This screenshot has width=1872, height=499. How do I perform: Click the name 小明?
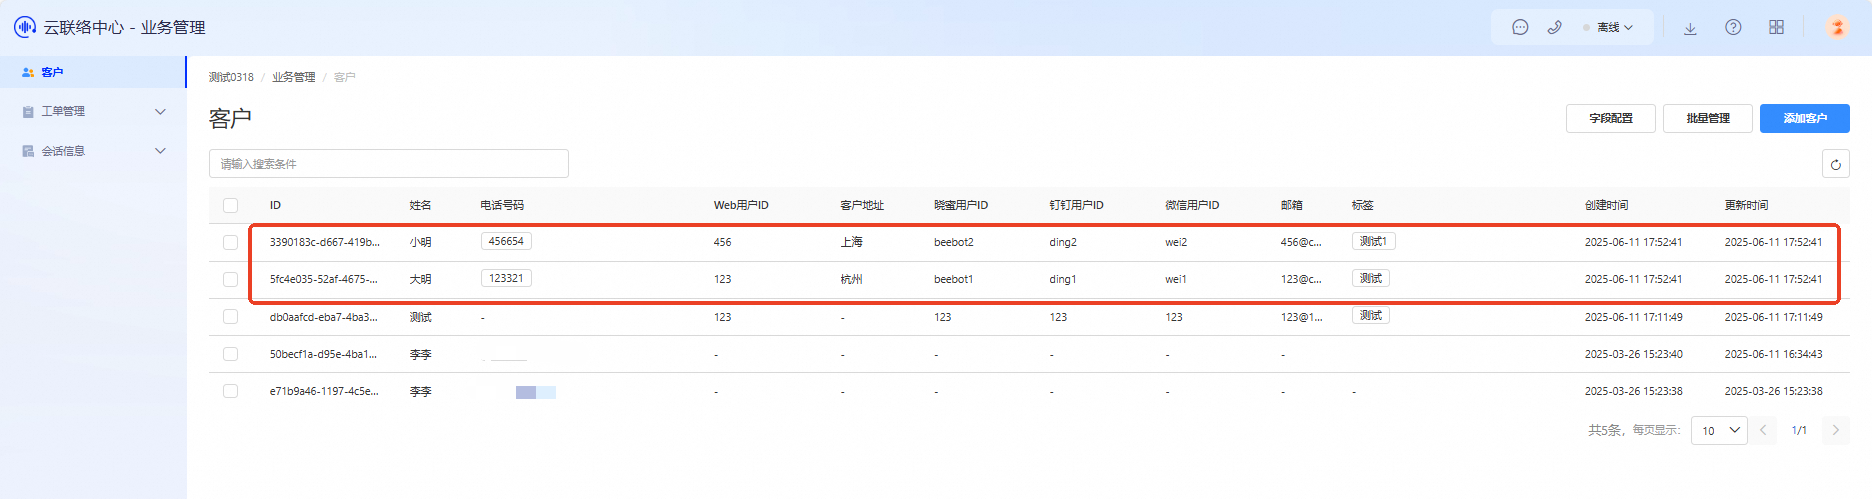point(420,242)
